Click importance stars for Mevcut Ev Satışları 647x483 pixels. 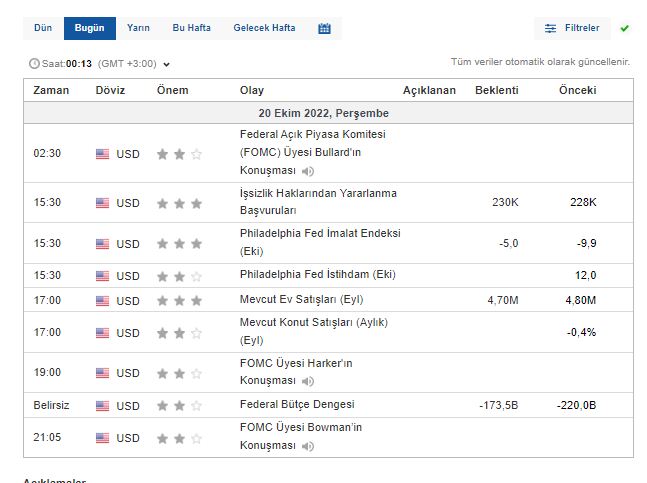[x=180, y=300]
